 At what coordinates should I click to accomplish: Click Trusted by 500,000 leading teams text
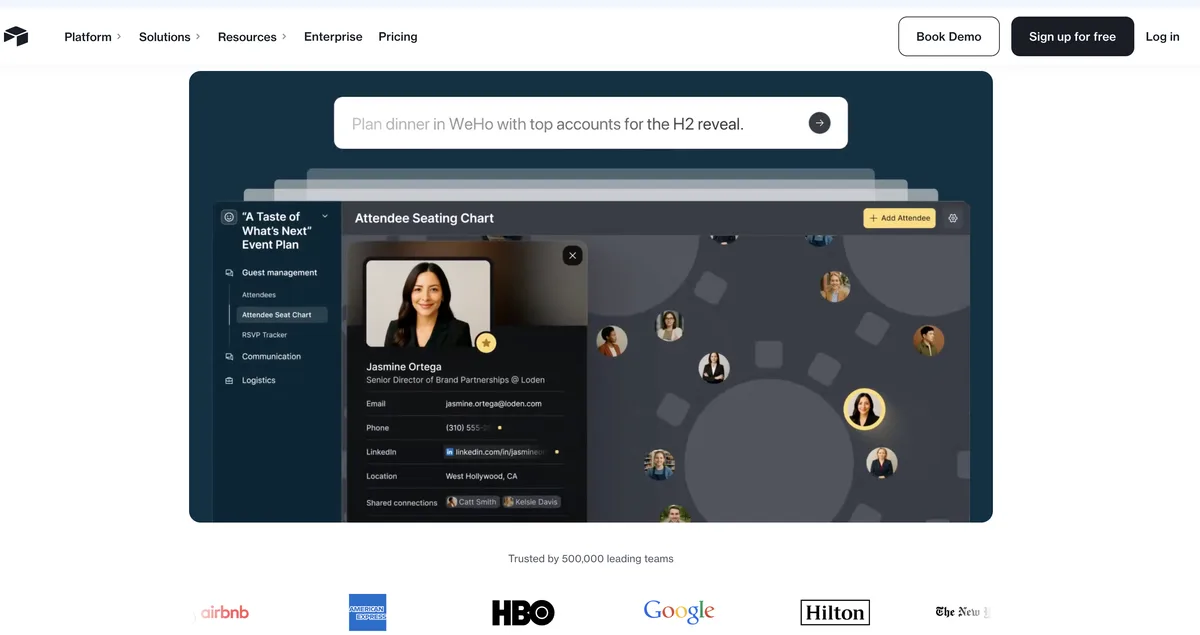[x=591, y=559]
